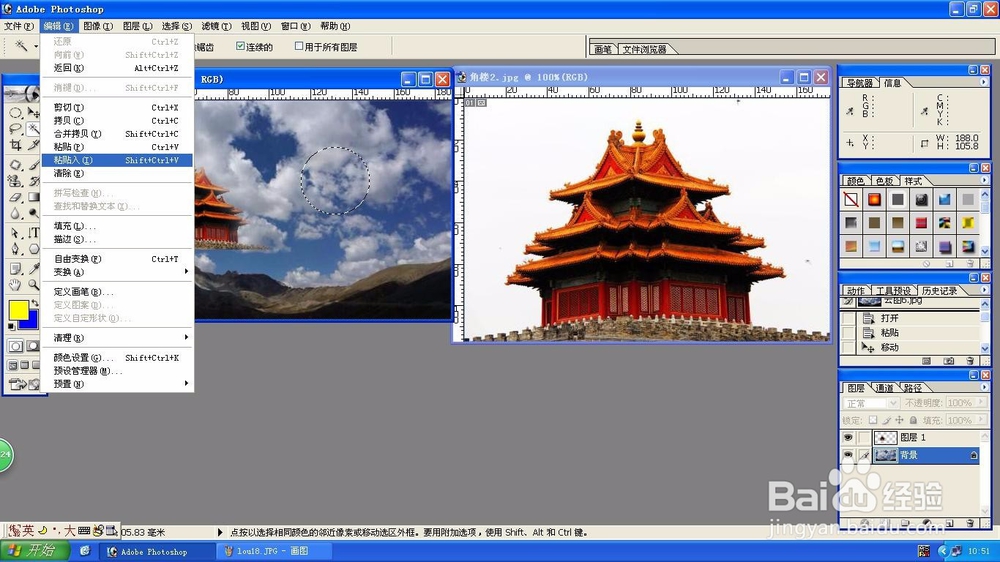Image resolution: width=1000 pixels, height=562 pixels.
Task: Switch to the 导航器 tab
Action: [x=859, y=83]
